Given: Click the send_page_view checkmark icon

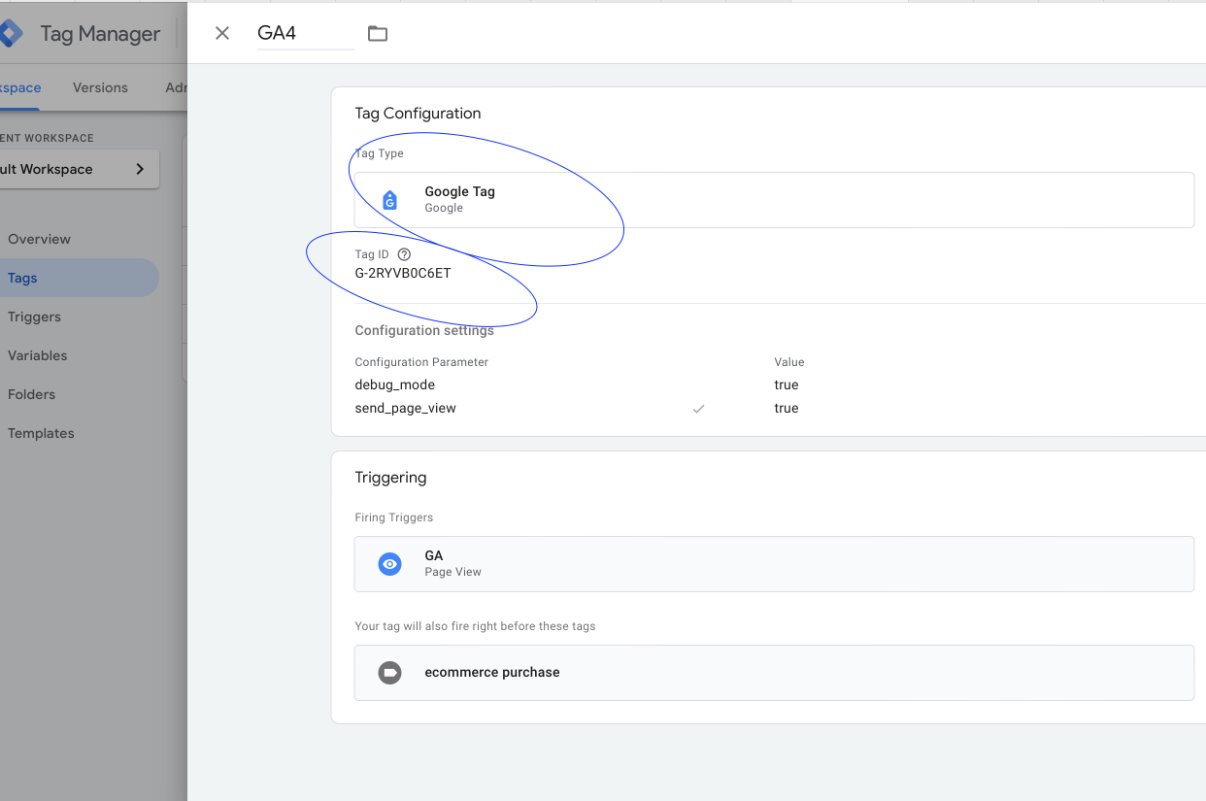Looking at the screenshot, I should tap(698, 409).
